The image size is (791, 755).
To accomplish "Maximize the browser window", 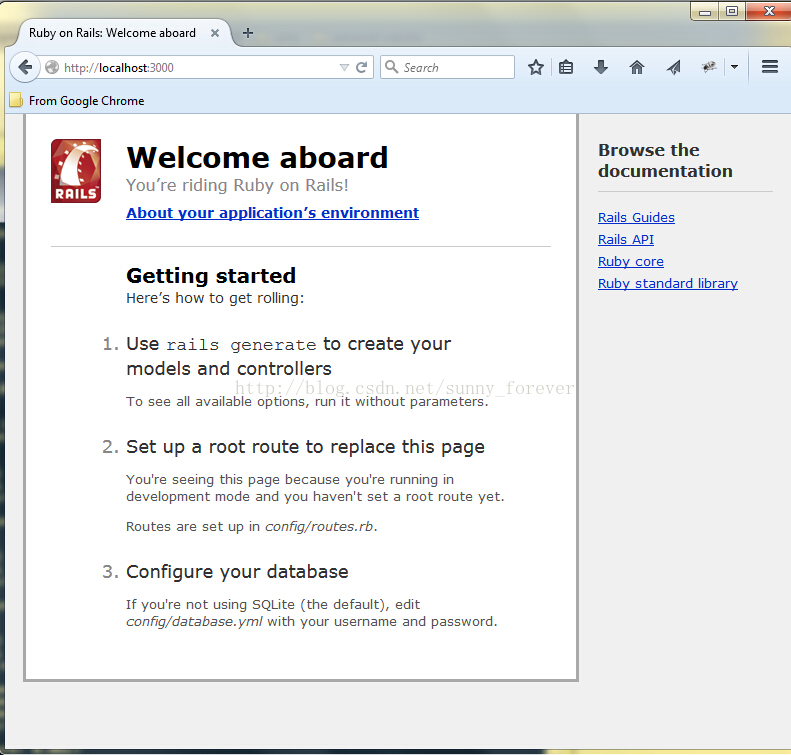I will pos(732,11).
